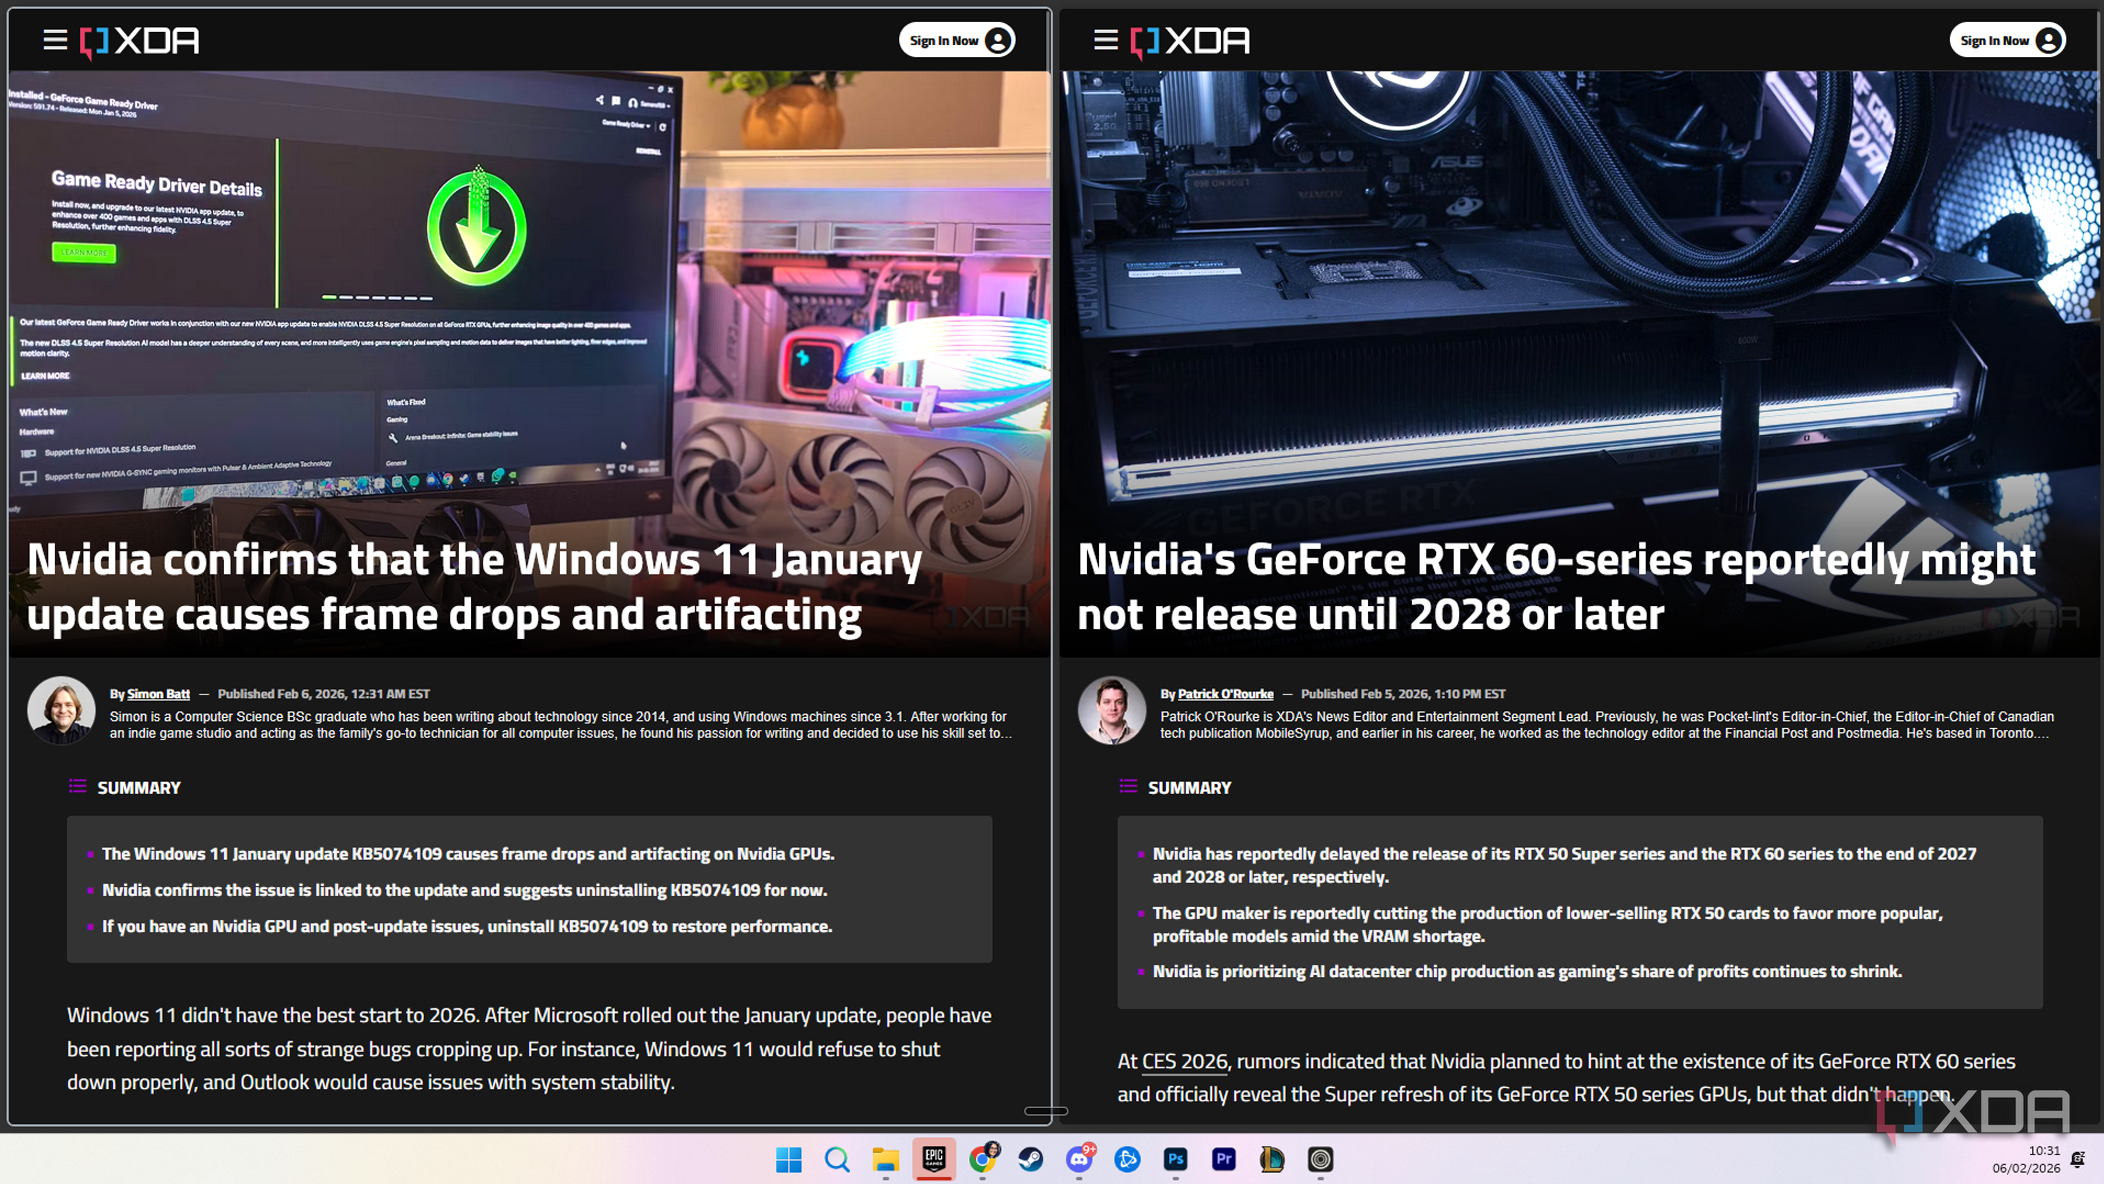Click bullet "The Windows 11 January update KB5074109 causes"

coord(468,854)
